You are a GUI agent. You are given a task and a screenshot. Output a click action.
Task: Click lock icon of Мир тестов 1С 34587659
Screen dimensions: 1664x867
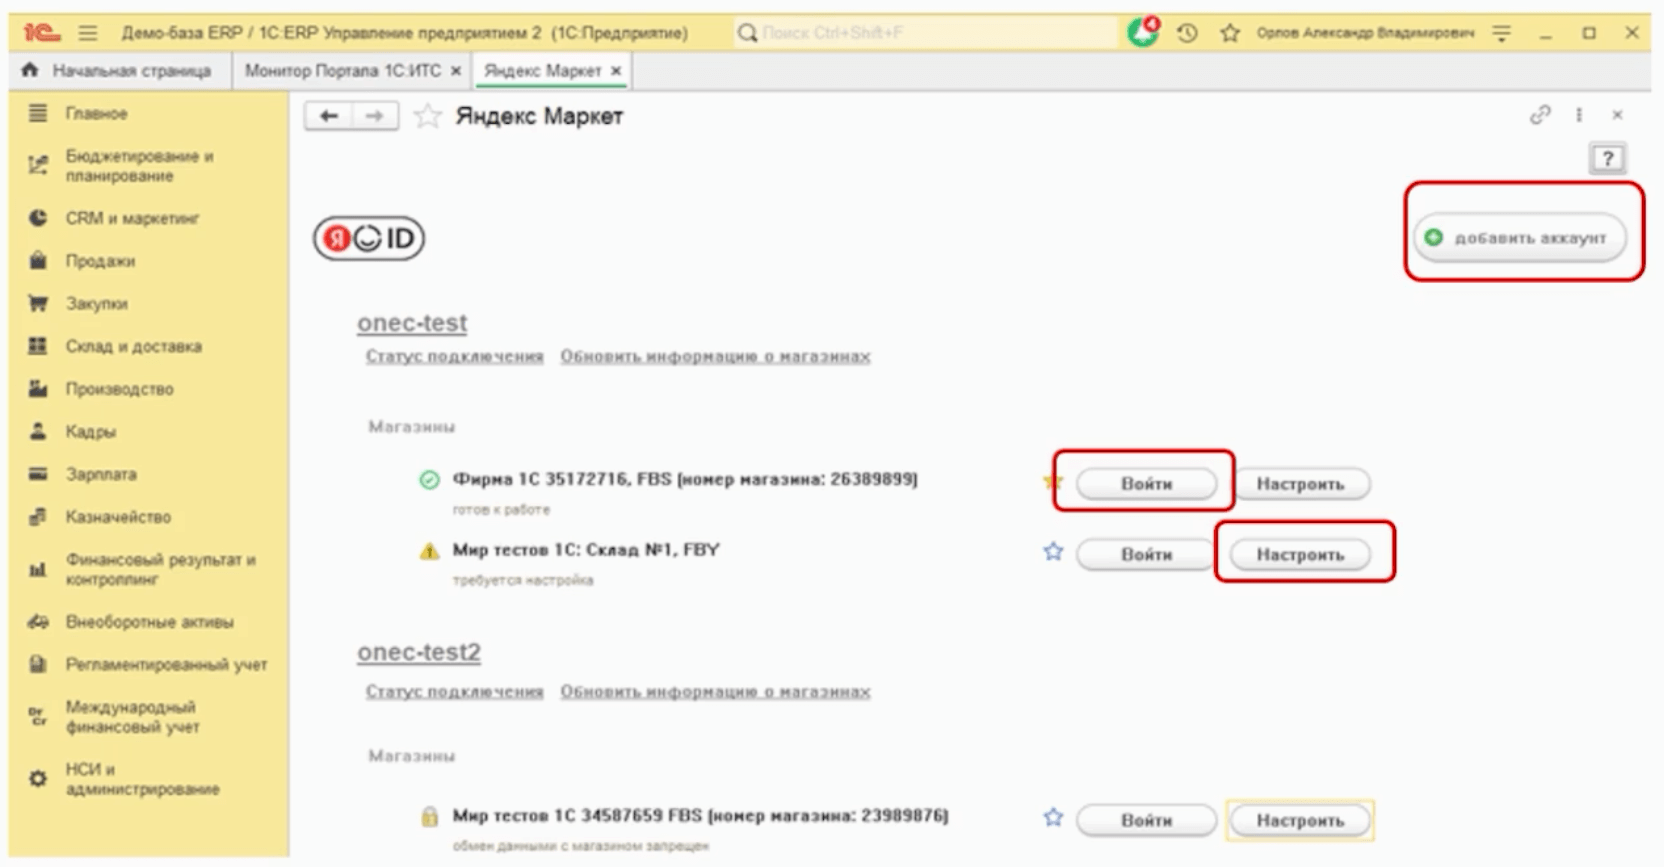(x=429, y=817)
